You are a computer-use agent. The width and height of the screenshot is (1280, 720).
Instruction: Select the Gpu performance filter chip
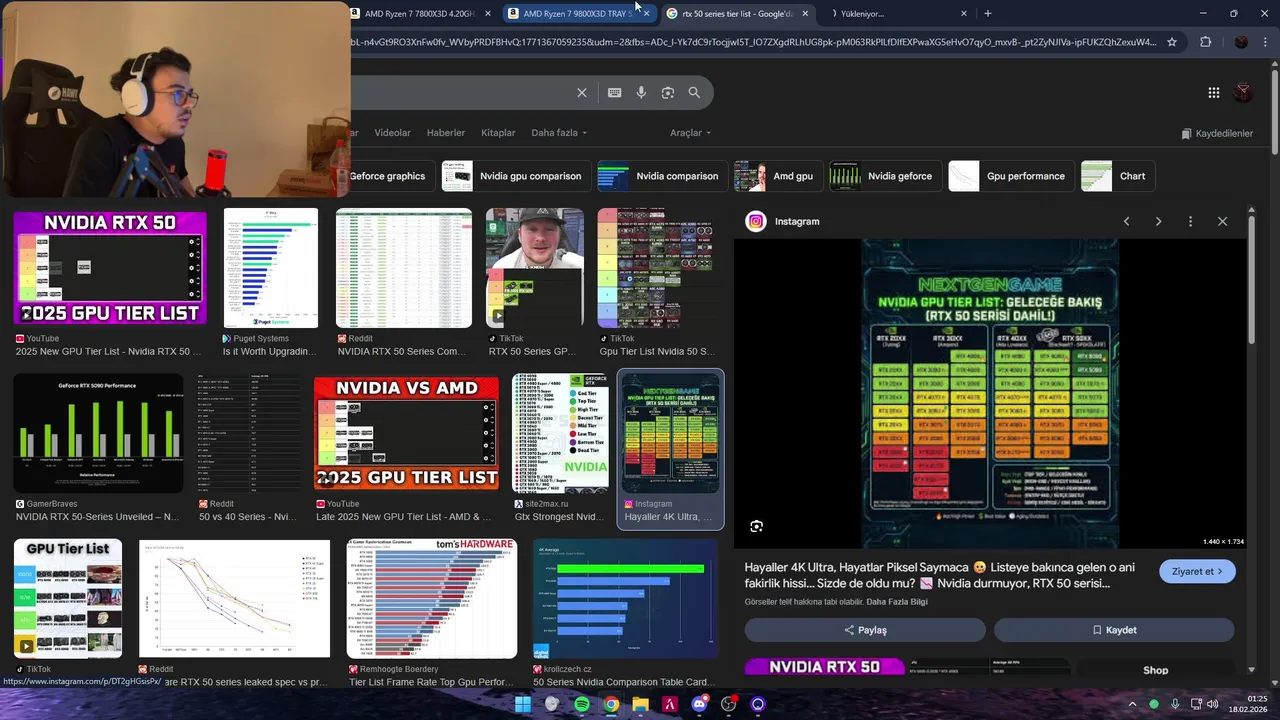(1011, 176)
